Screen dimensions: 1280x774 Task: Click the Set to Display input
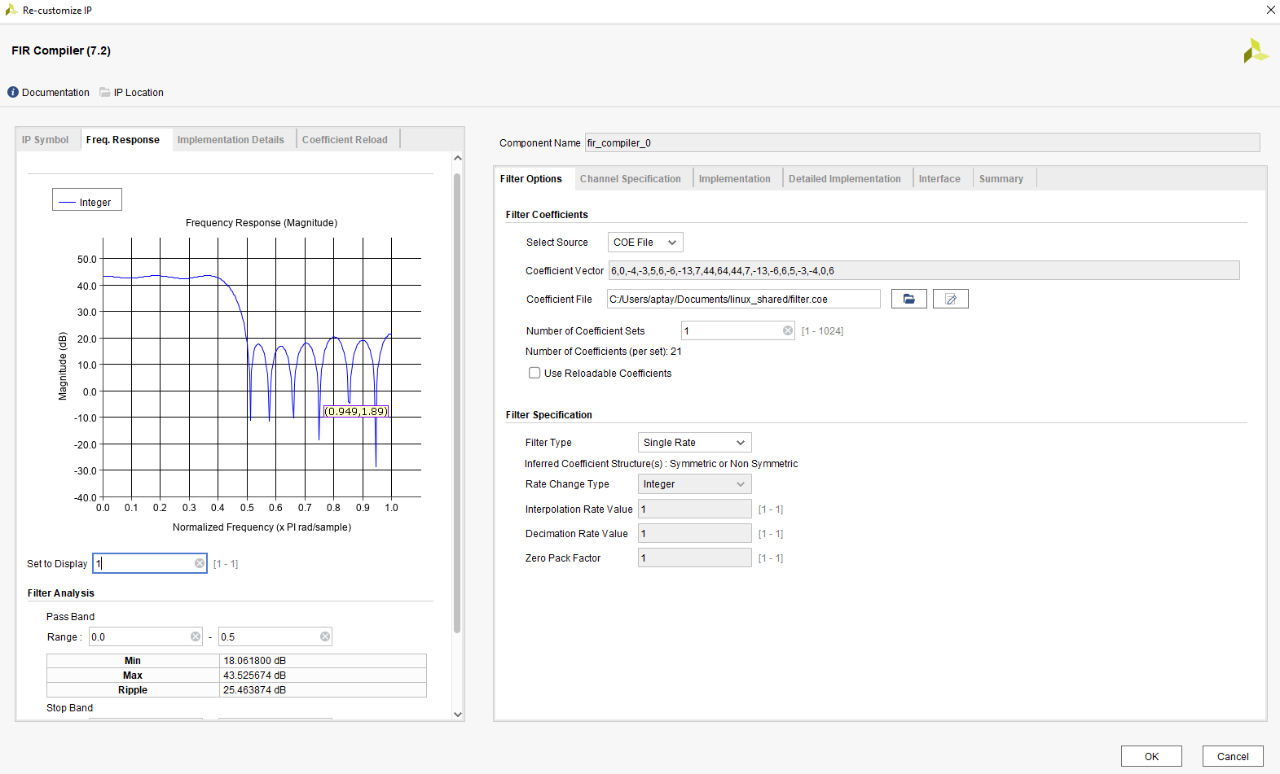click(x=150, y=563)
